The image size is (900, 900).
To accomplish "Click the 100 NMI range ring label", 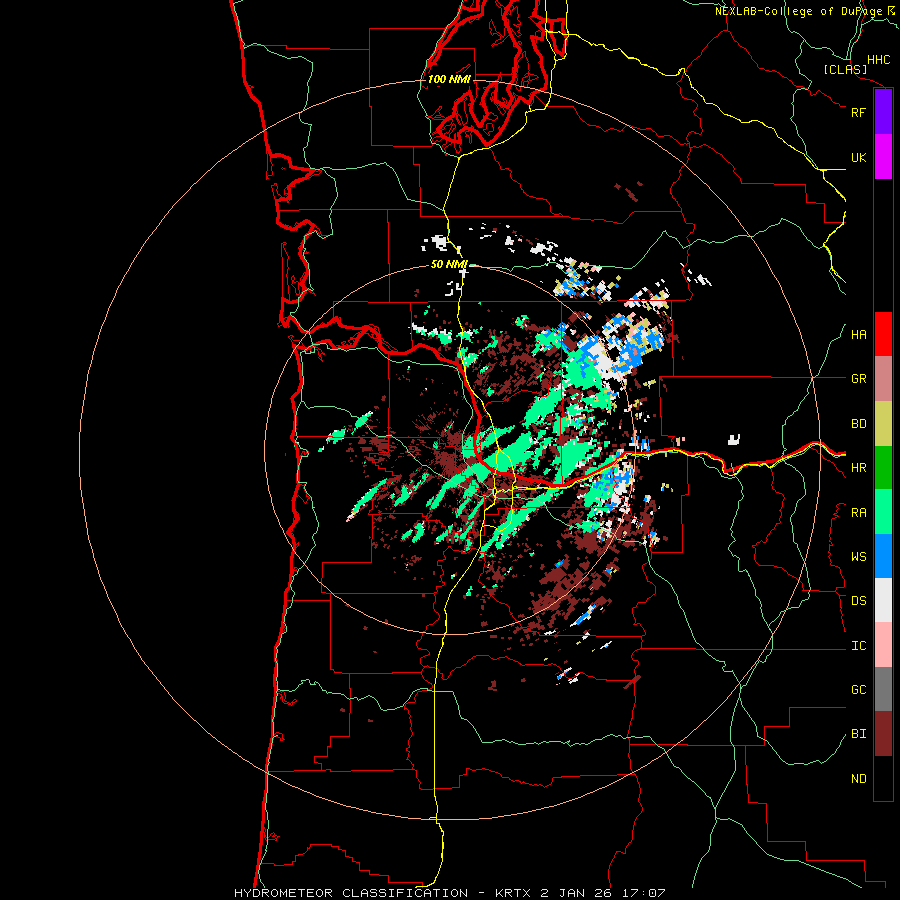I will 449,79.
